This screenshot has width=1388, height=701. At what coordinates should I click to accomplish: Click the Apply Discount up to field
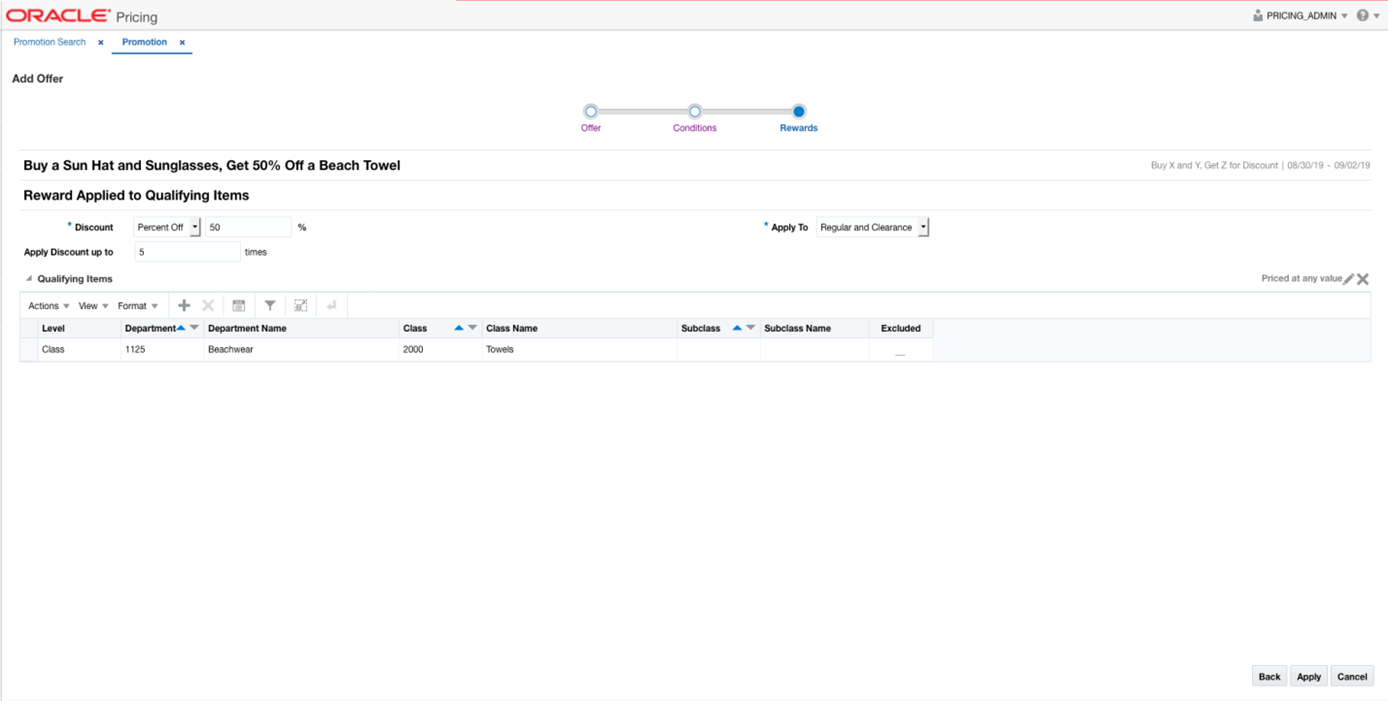(188, 252)
